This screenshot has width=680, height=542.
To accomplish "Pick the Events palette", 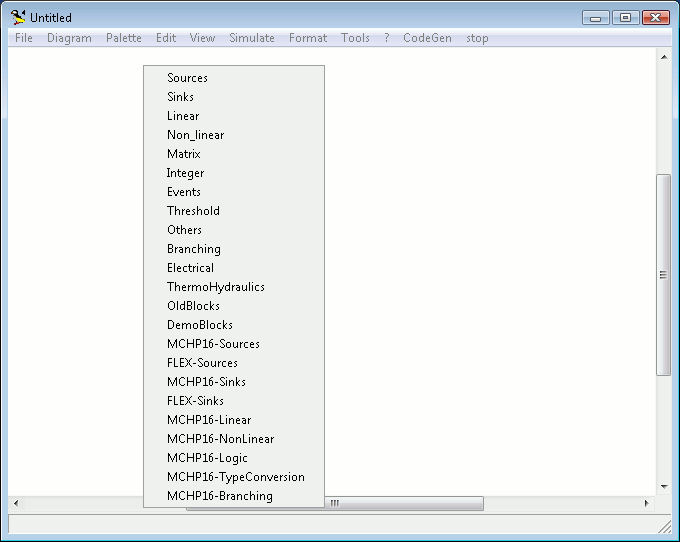I will click(234, 192).
